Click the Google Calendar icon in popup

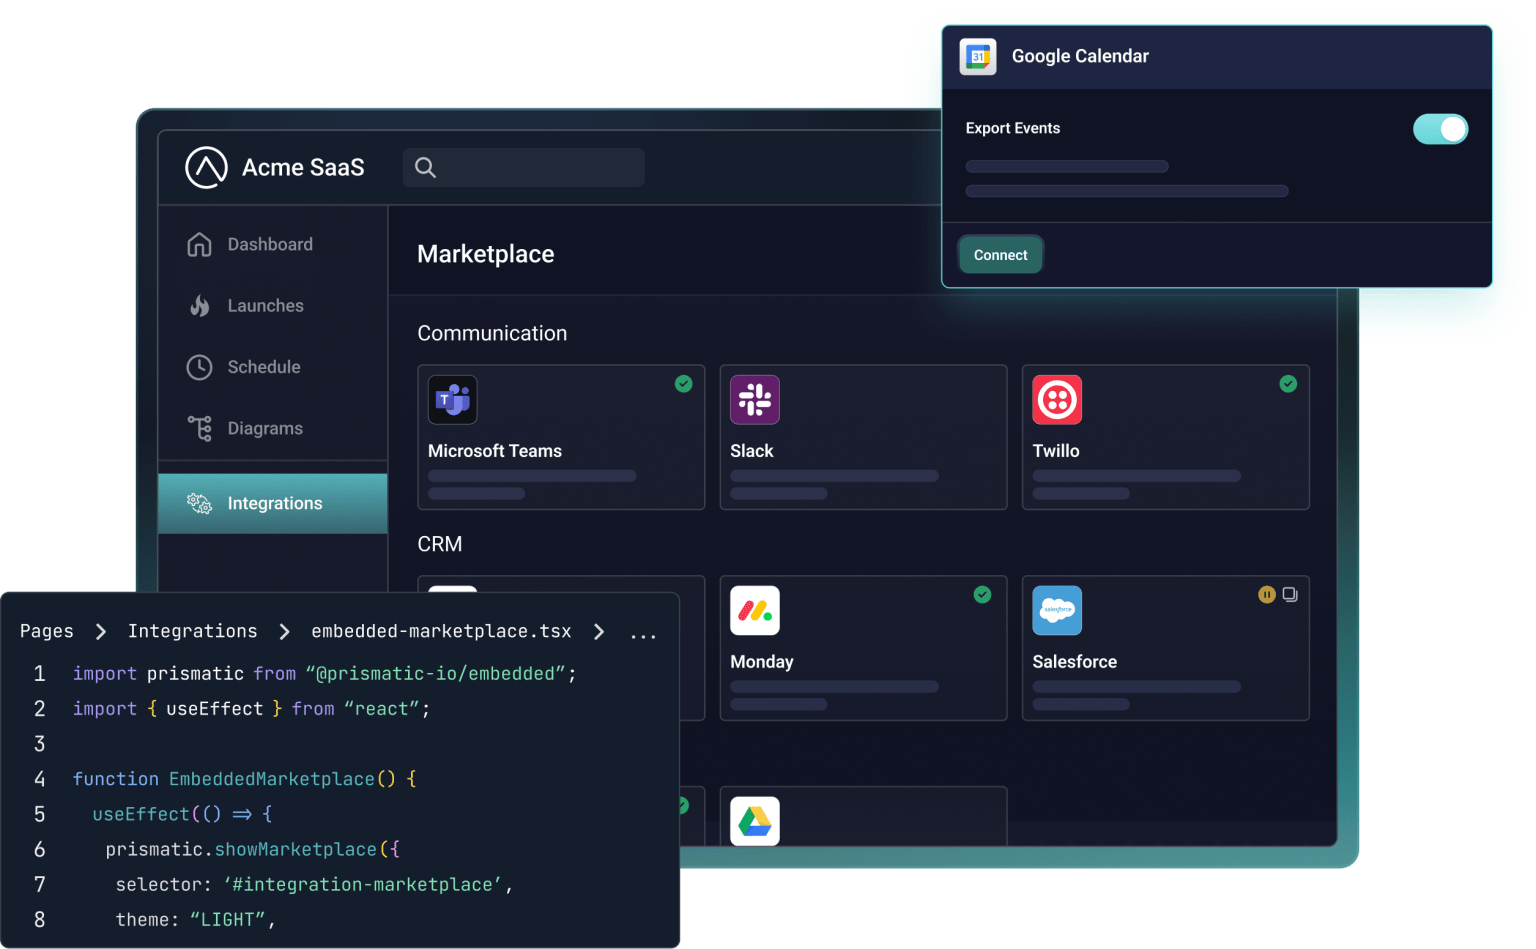point(978,57)
